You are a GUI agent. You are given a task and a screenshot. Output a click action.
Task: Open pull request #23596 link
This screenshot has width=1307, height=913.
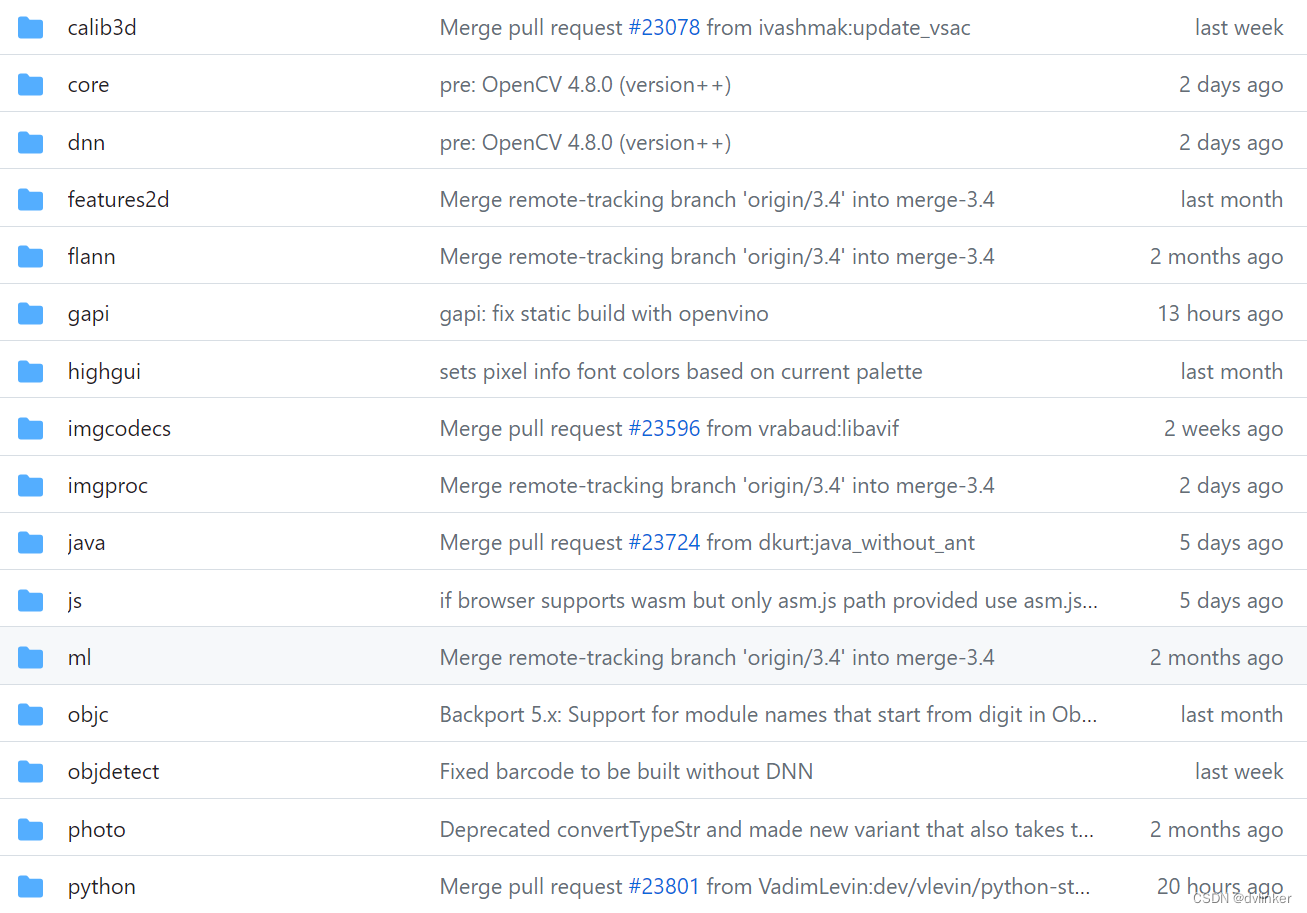[x=665, y=429]
